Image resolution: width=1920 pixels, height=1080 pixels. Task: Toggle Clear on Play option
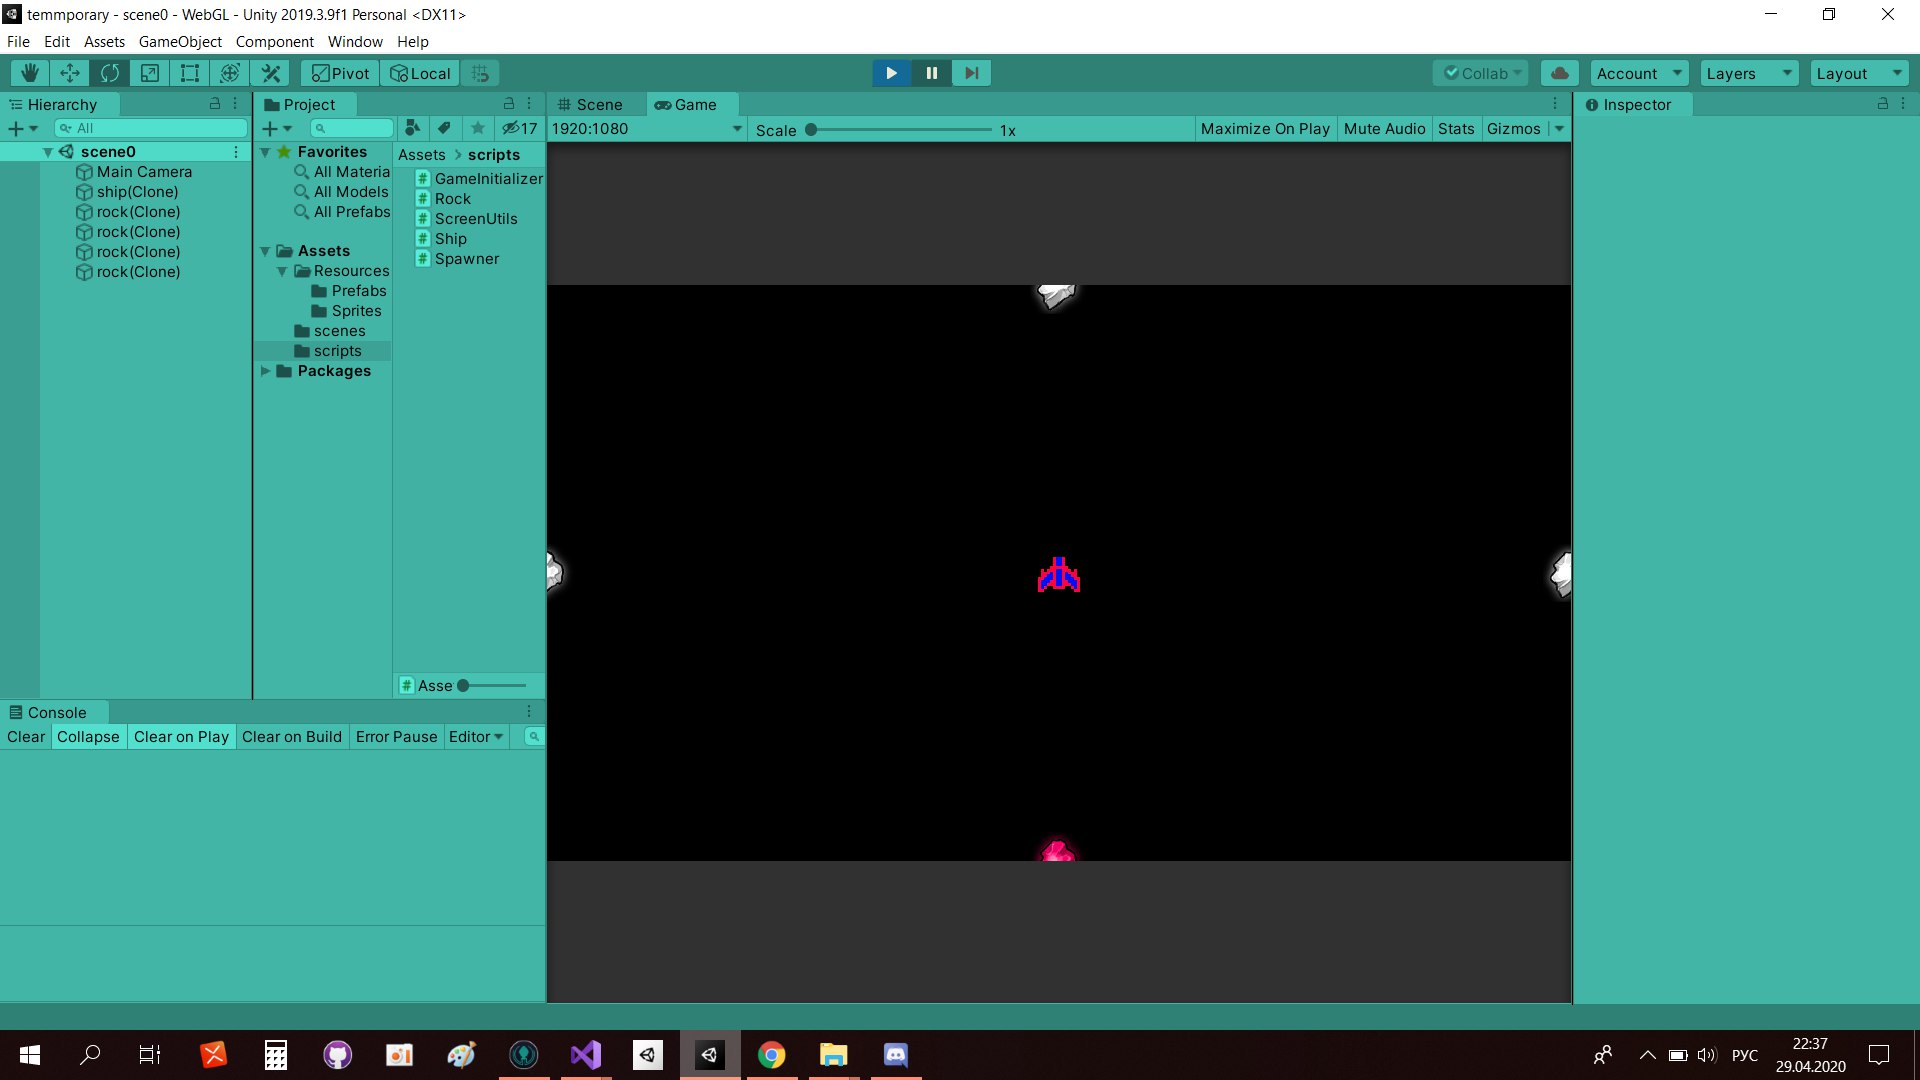tap(181, 737)
